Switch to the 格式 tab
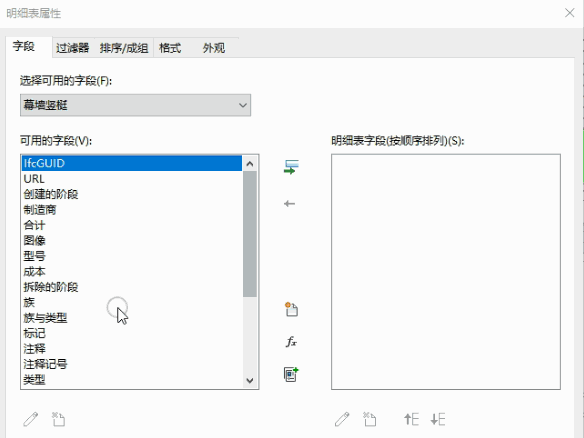 point(170,48)
